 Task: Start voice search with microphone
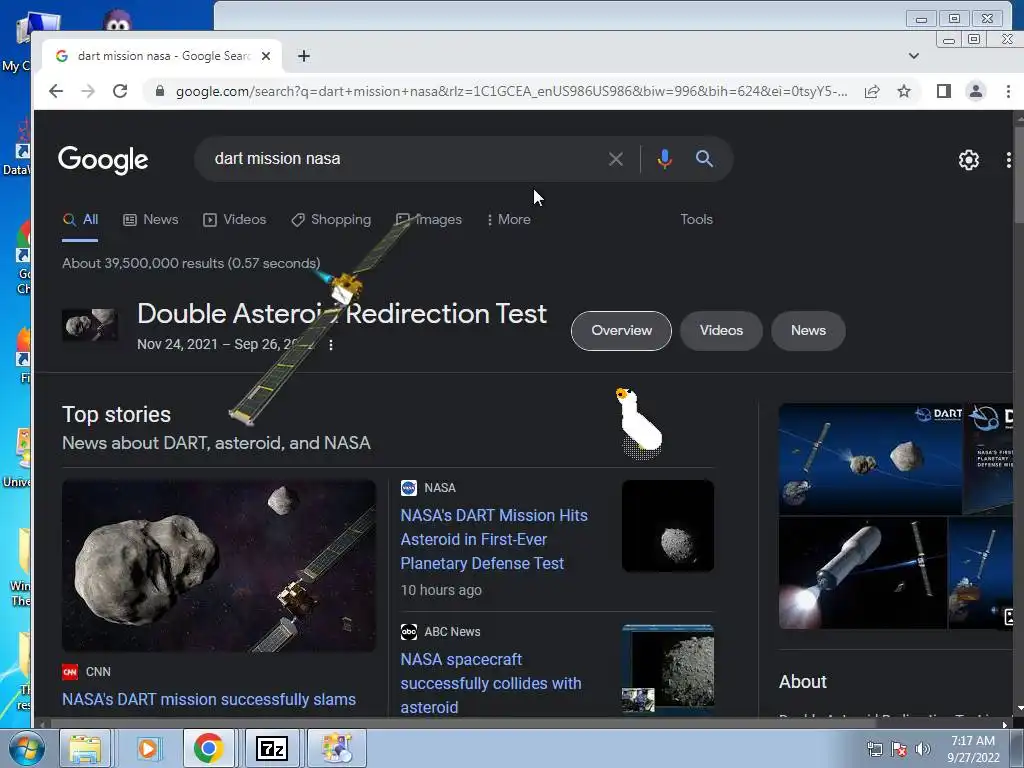click(x=665, y=159)
